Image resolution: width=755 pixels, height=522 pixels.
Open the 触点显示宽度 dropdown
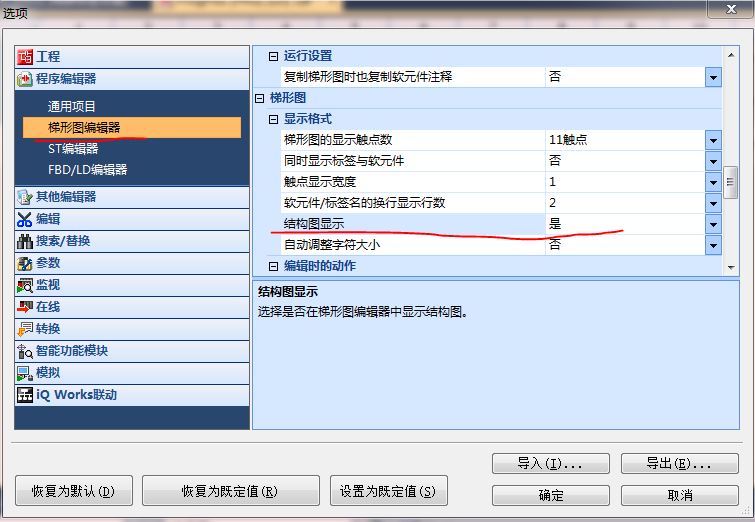point(713,182)
